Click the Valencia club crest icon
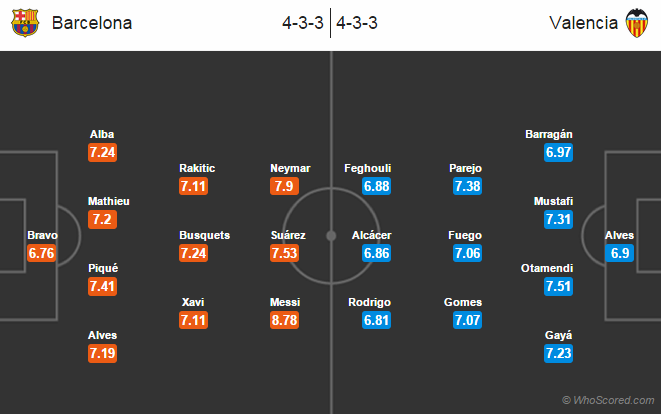661x414 pixels. click(637, 23)
